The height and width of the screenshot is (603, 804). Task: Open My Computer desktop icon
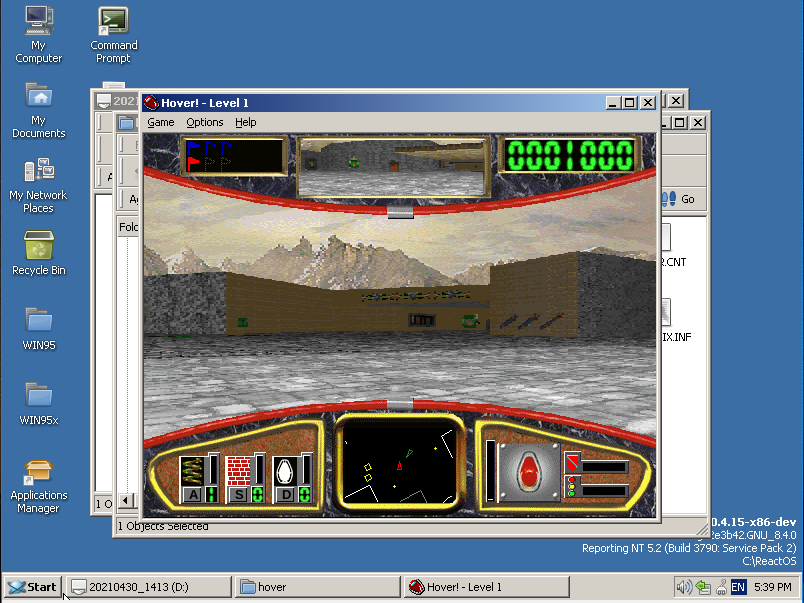(x=38, y=35)
